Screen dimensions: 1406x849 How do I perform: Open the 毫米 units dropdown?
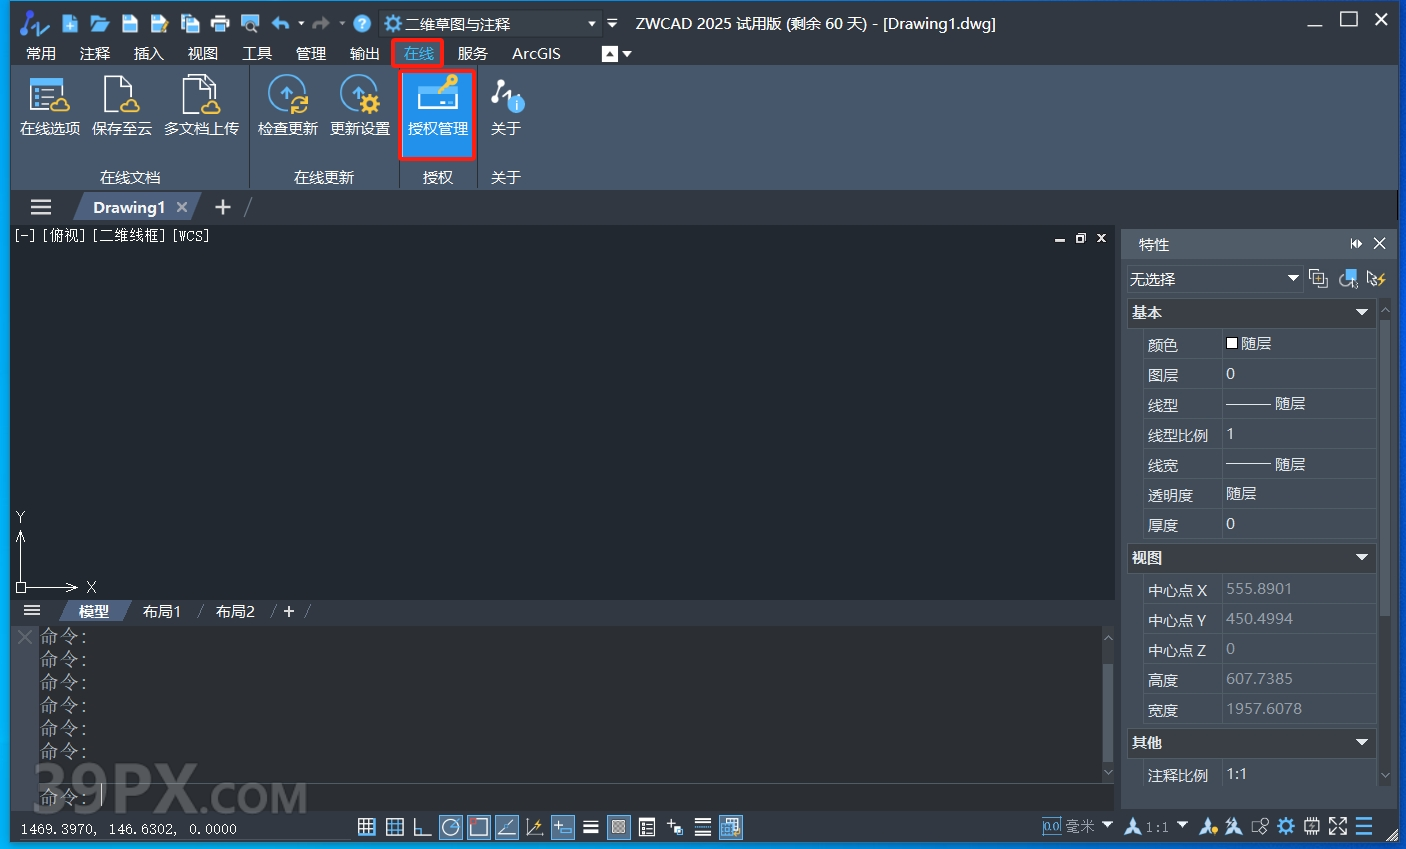click(1107, 825)
